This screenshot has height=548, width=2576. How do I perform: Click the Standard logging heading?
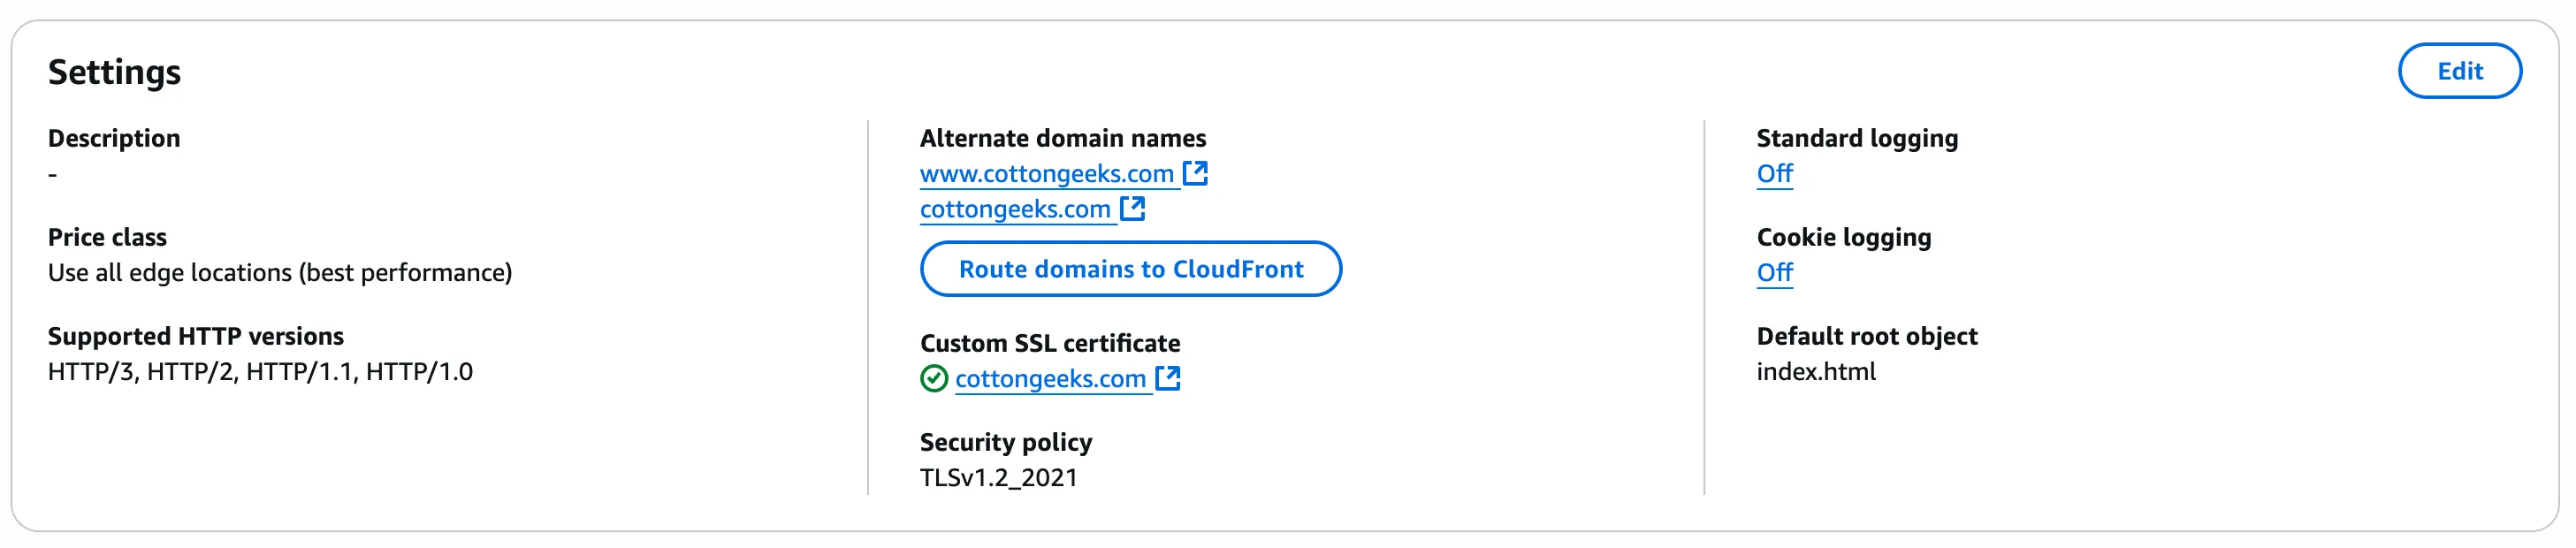[1857, 138]
